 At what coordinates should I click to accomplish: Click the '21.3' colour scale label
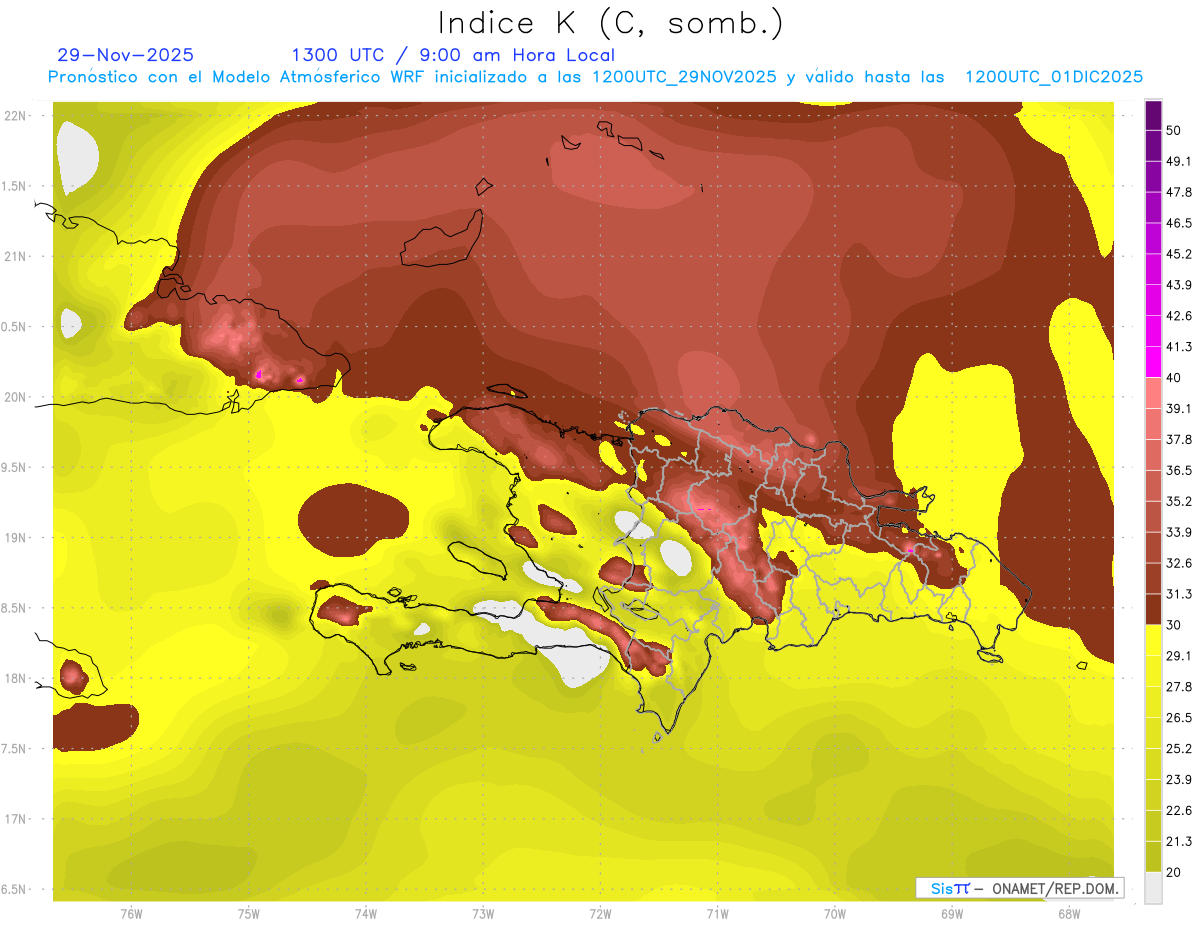coord(1179,840)
